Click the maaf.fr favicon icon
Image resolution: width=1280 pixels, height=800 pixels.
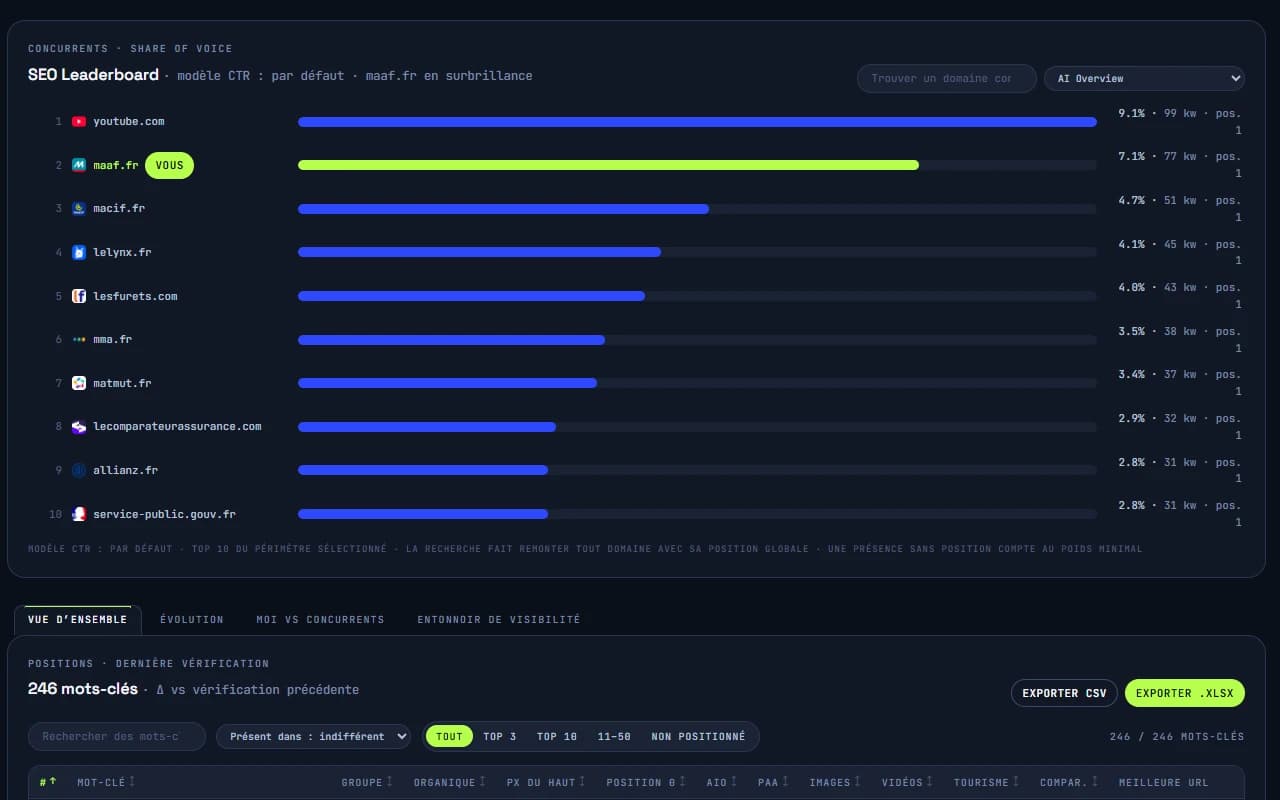click(x=79, y=165)
